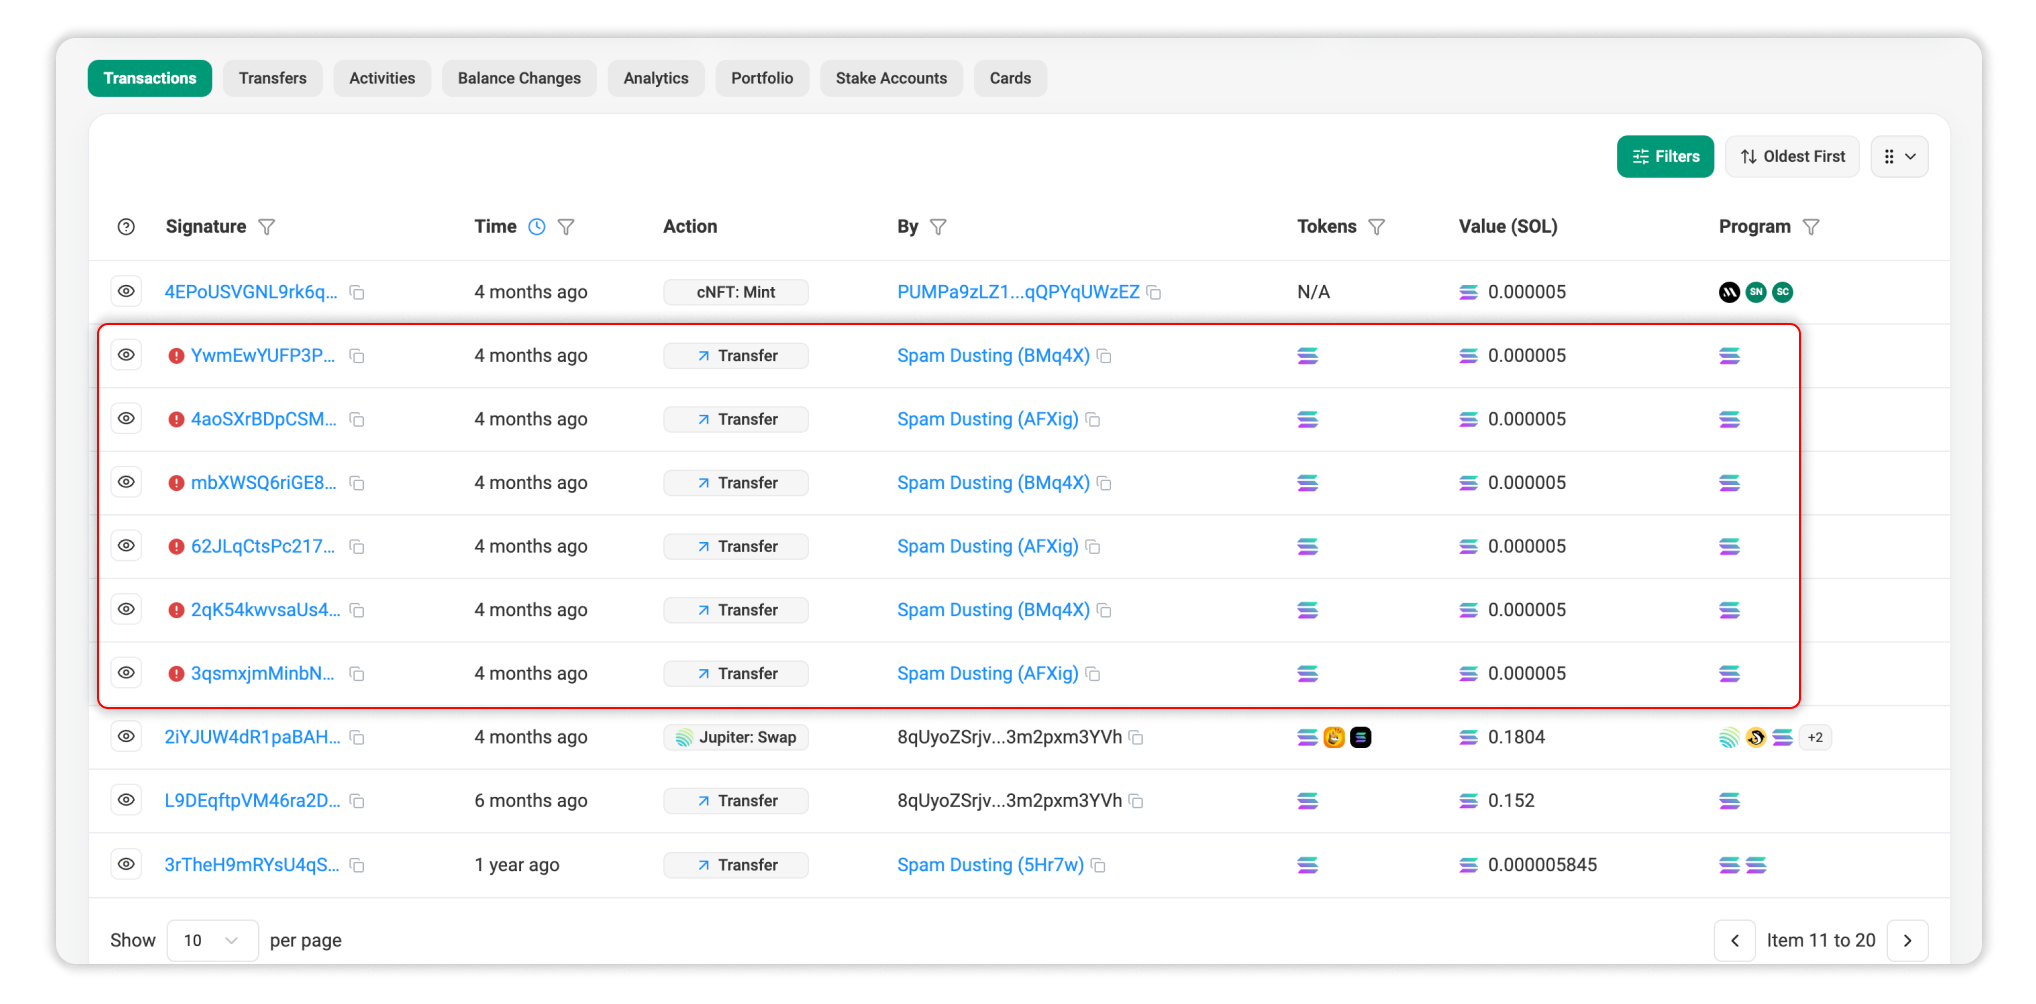Click the Time column clock icon
The height and width of the screenshot is (1004, 2036).
tap(537, 227)
